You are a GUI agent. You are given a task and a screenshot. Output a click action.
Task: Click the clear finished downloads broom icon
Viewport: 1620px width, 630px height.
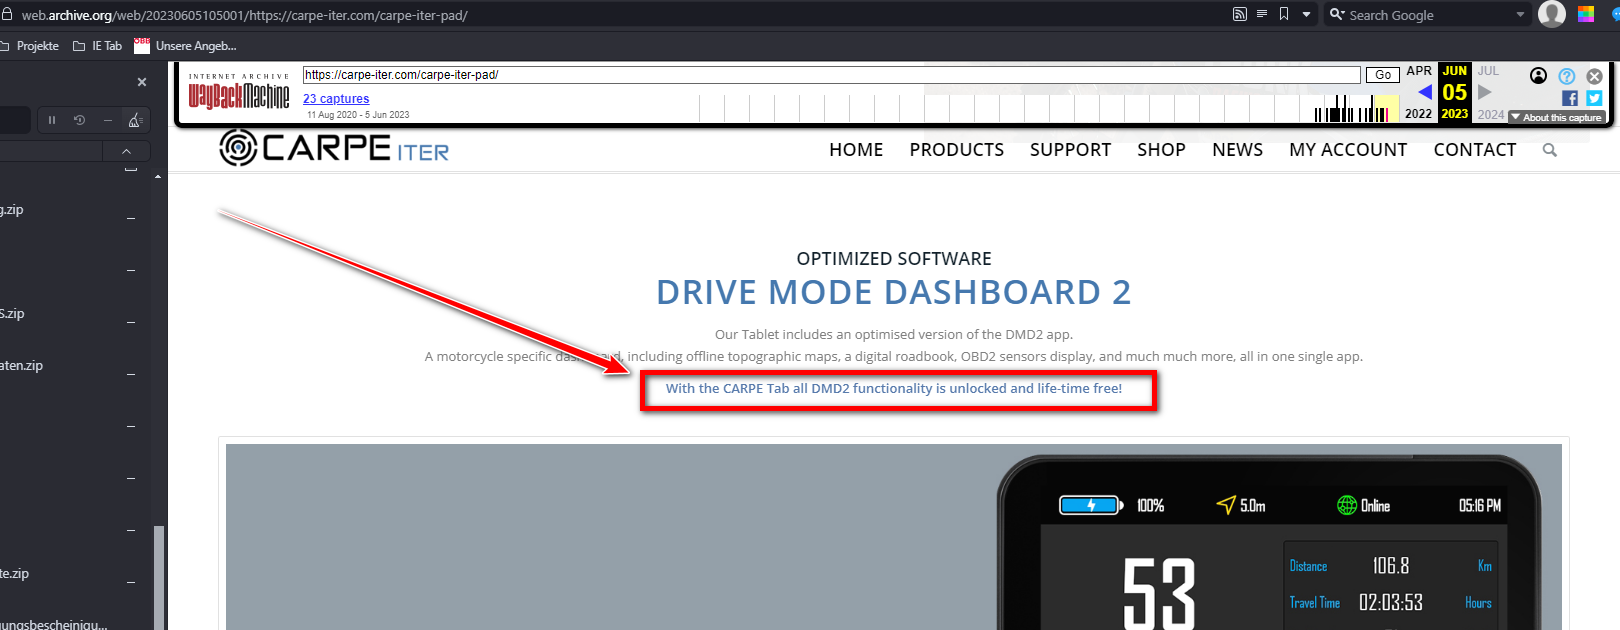134,120
